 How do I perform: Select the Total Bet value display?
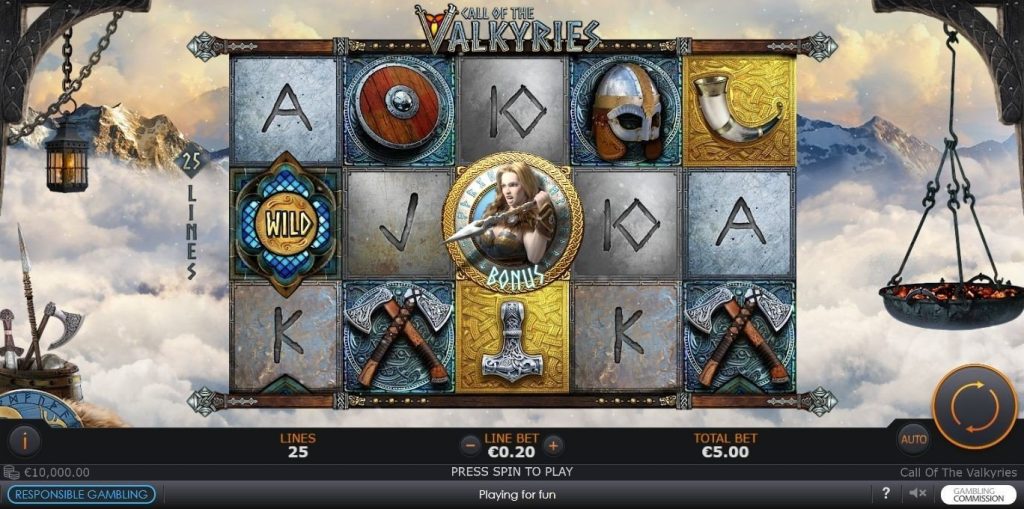725,452
